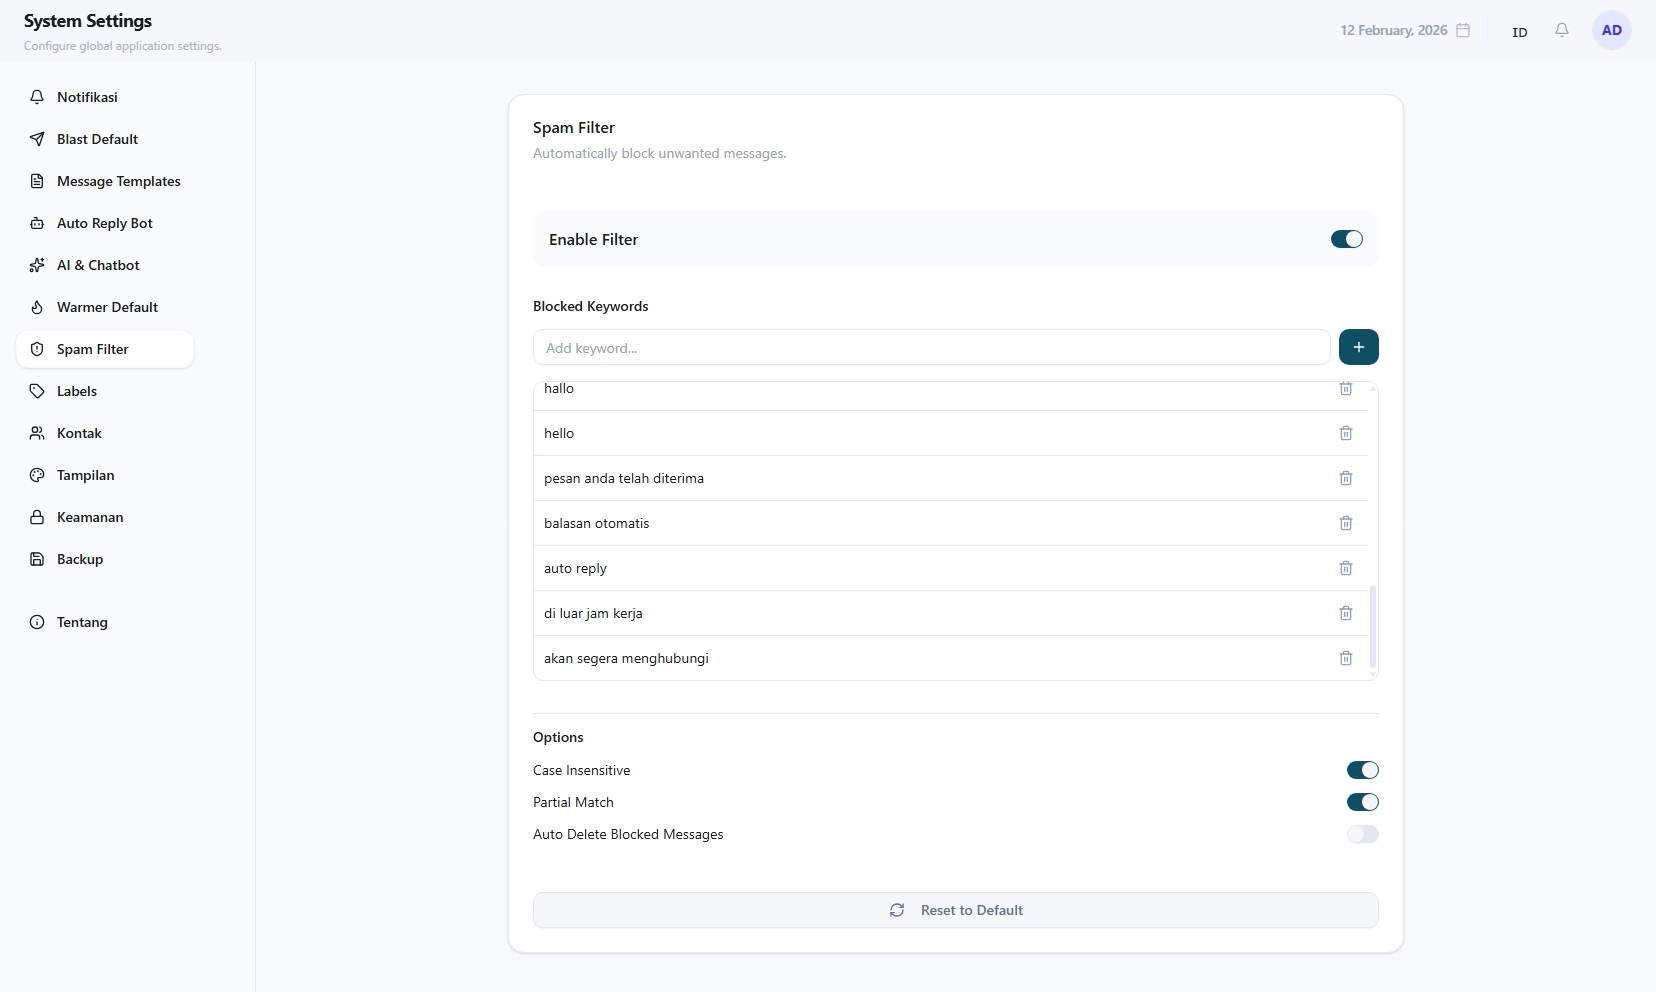Open the AD user avatar menu
This screenshot has height=992, width=1656.
[1611, 30]
